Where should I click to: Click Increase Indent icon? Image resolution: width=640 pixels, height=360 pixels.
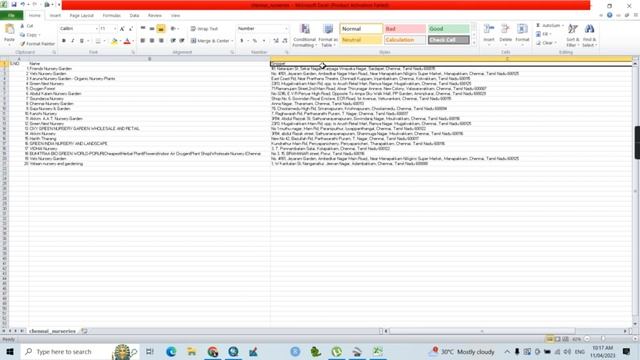pos(182,41)
